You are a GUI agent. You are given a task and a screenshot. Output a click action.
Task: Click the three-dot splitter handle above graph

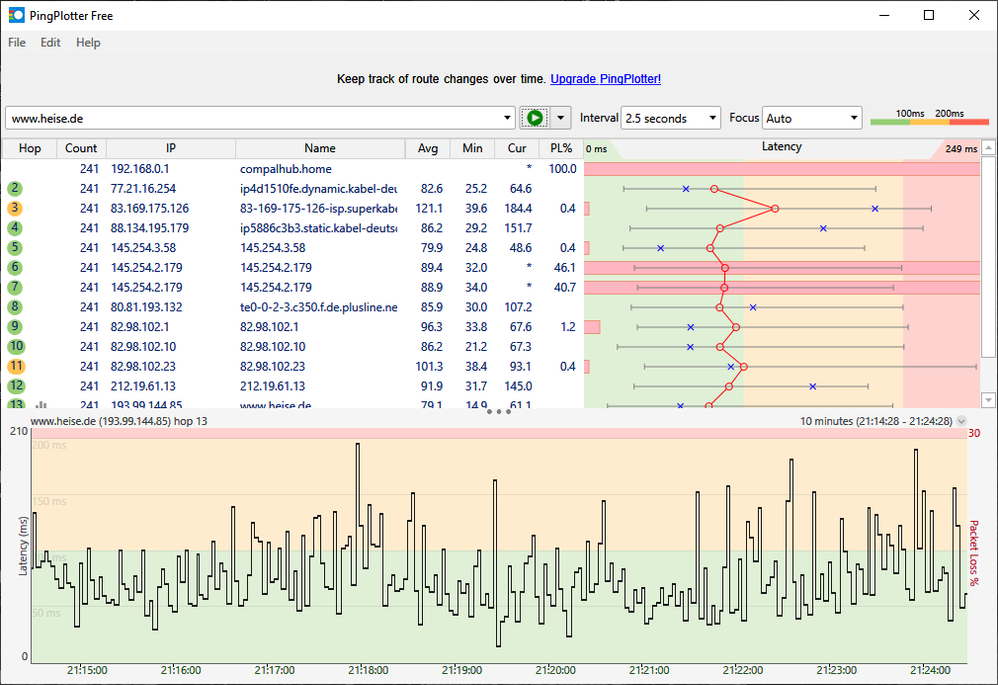point(498,411)
